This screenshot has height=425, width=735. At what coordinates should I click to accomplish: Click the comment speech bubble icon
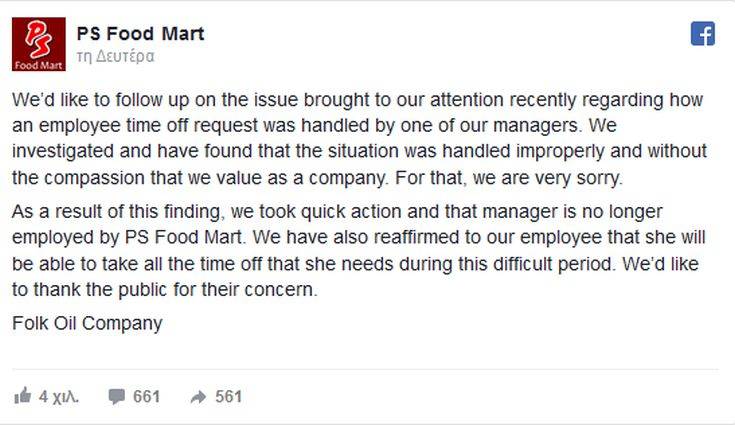[x=117, y=396]
